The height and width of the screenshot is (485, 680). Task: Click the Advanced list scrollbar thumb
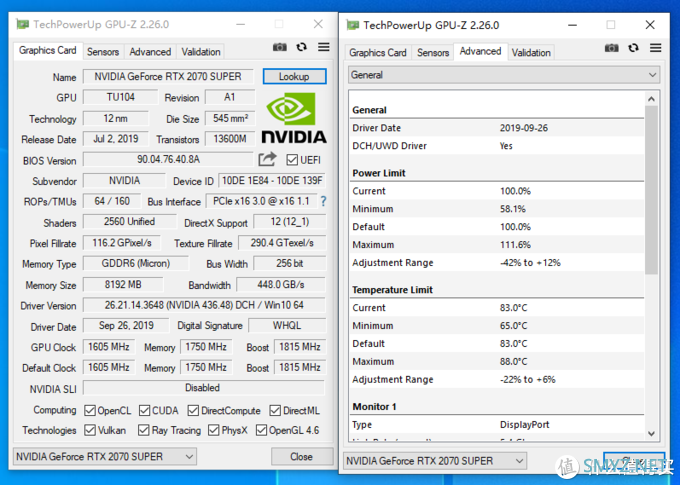point(651,190)
